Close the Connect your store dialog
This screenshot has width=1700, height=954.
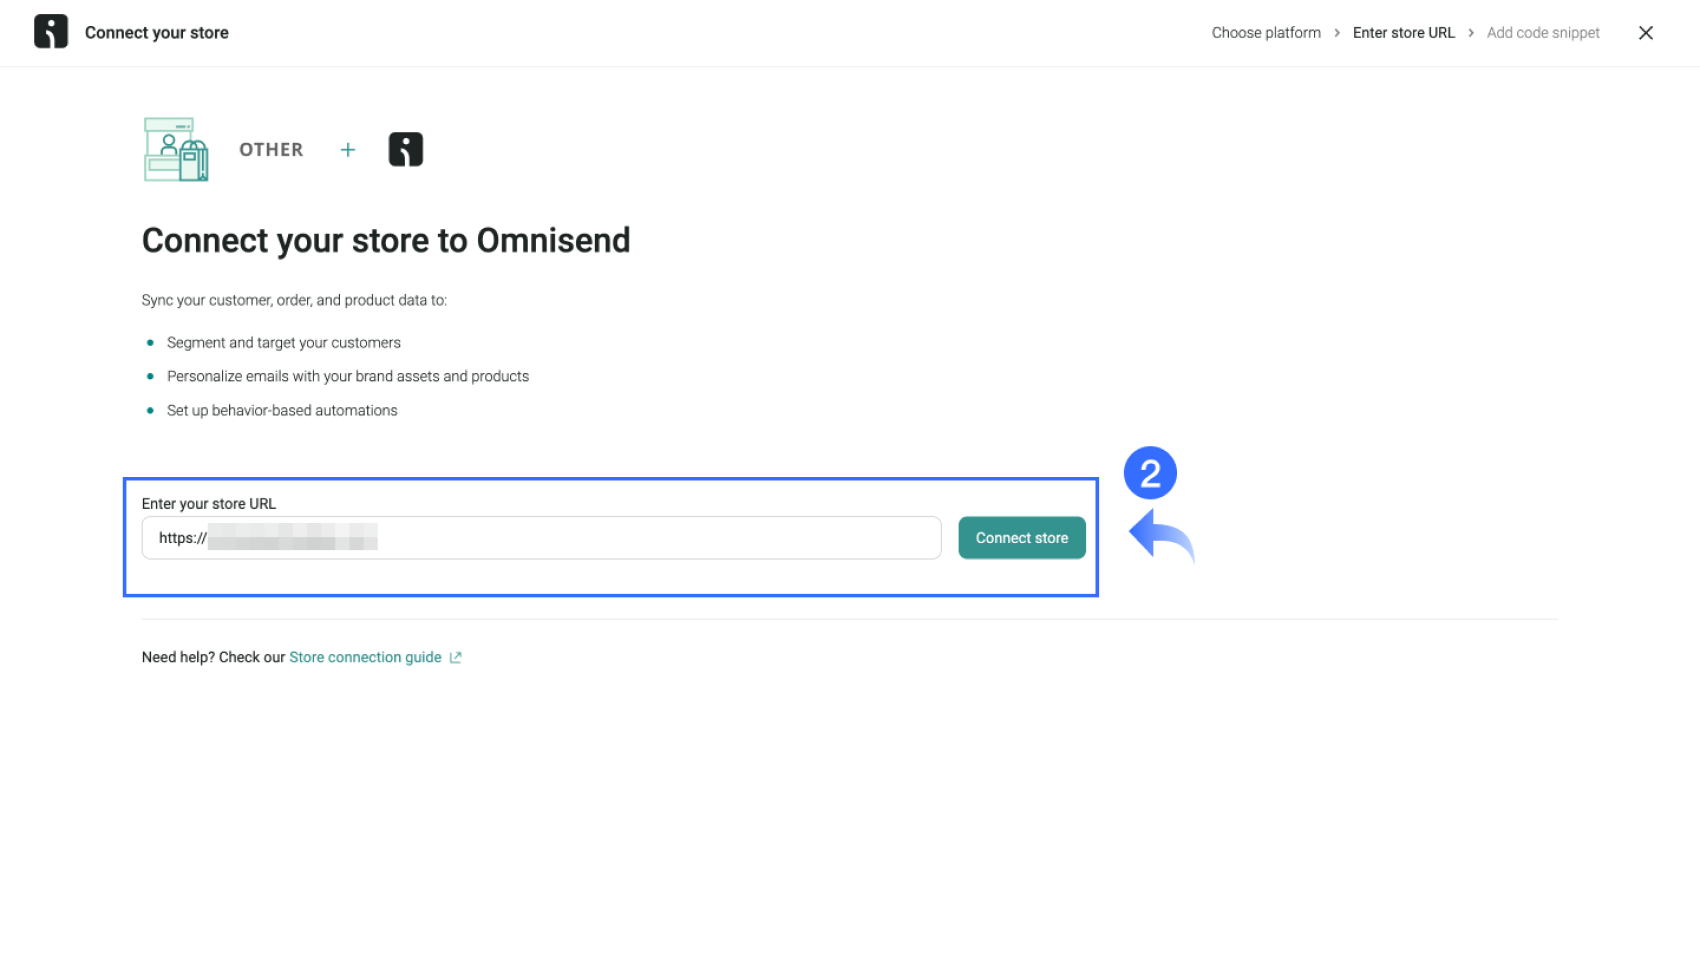[x=1645, y=32]
